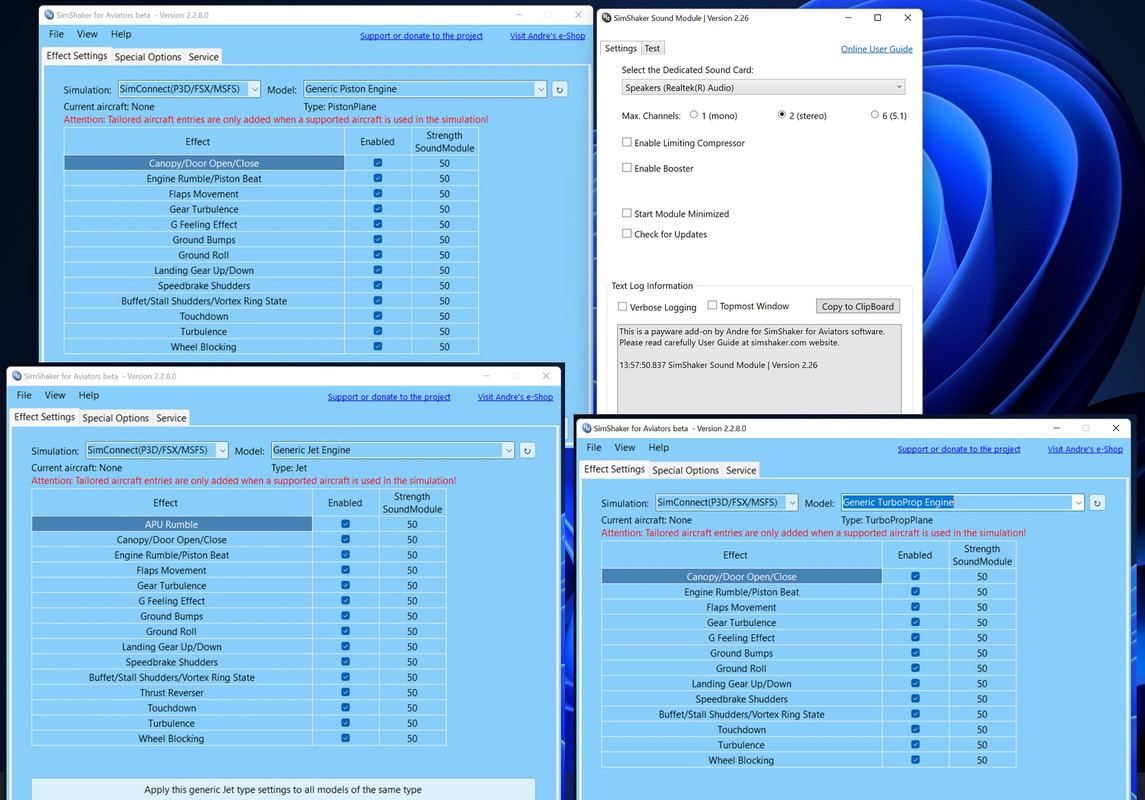Tick the Topmost Window checkbox

tap(712, 306)
